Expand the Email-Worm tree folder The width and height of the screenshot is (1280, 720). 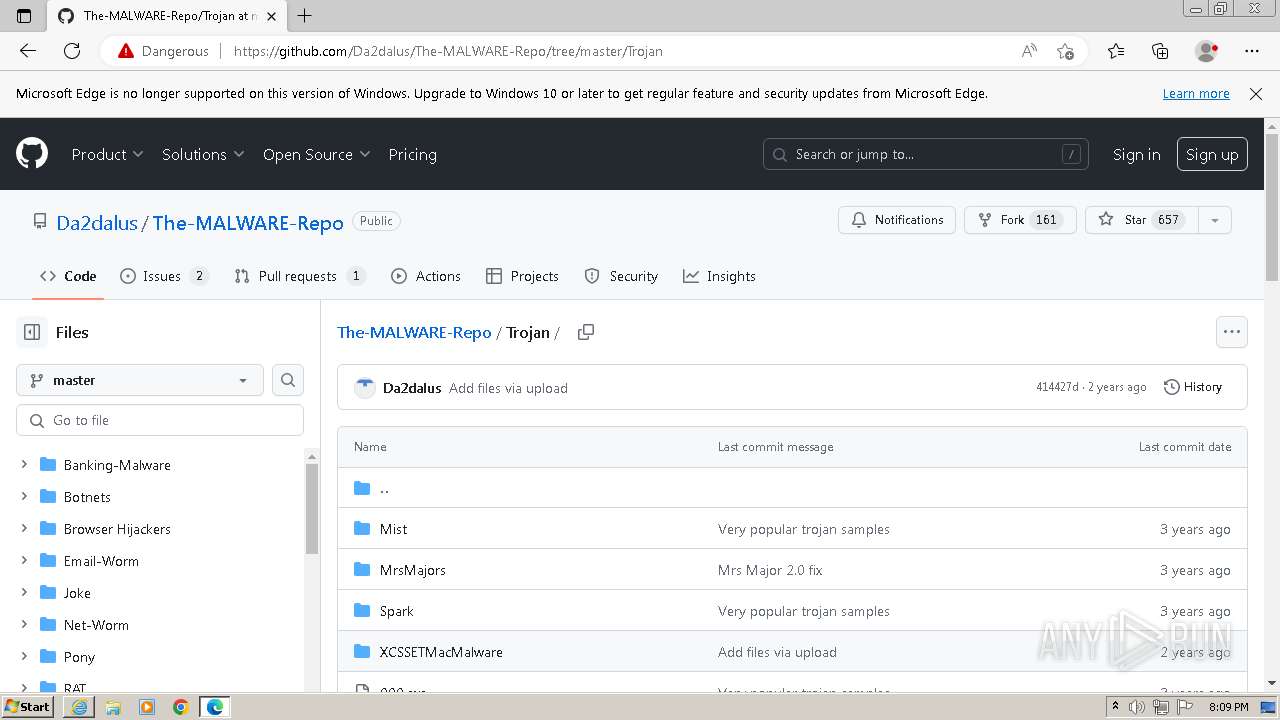pos(24,560)
